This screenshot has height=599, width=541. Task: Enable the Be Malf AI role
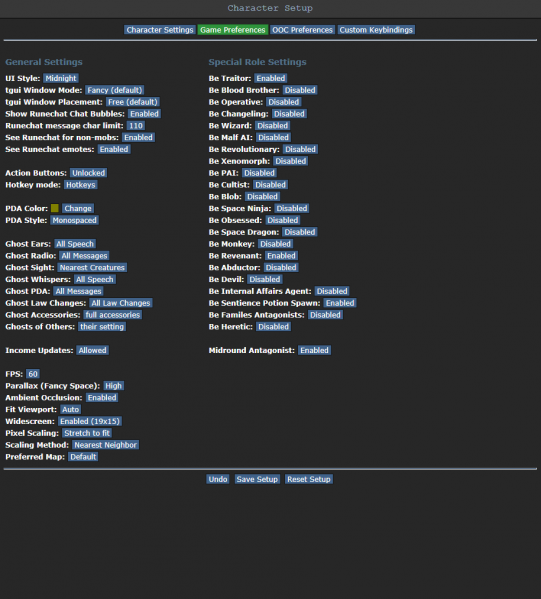pyautogui.click(x=274, y=138)
